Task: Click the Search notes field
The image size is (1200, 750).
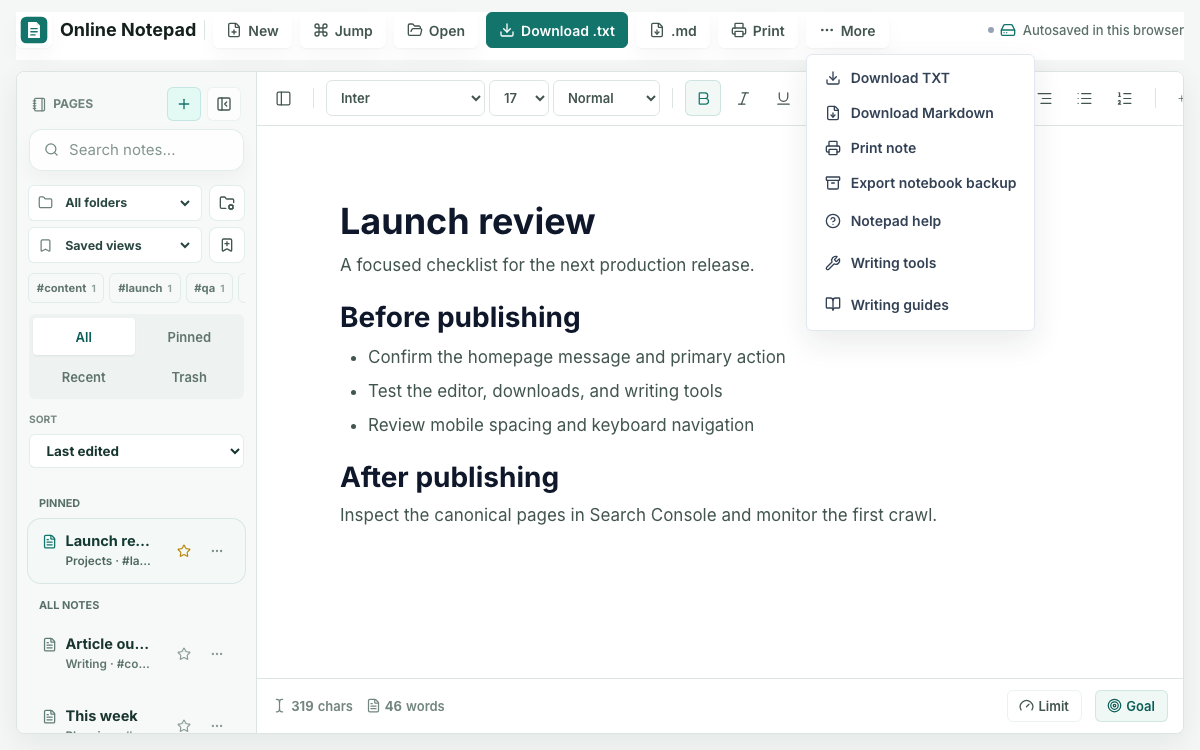Action: click(136, 150)
